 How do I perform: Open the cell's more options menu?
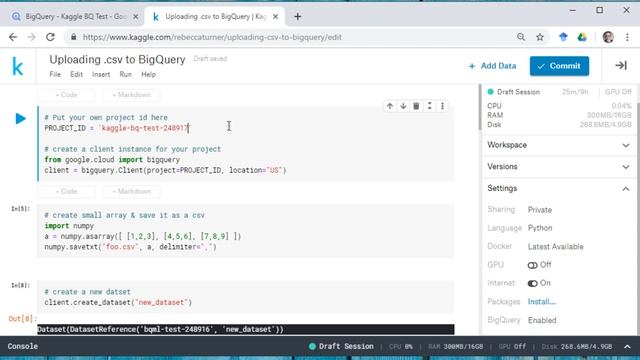click(x=442, y=106)
